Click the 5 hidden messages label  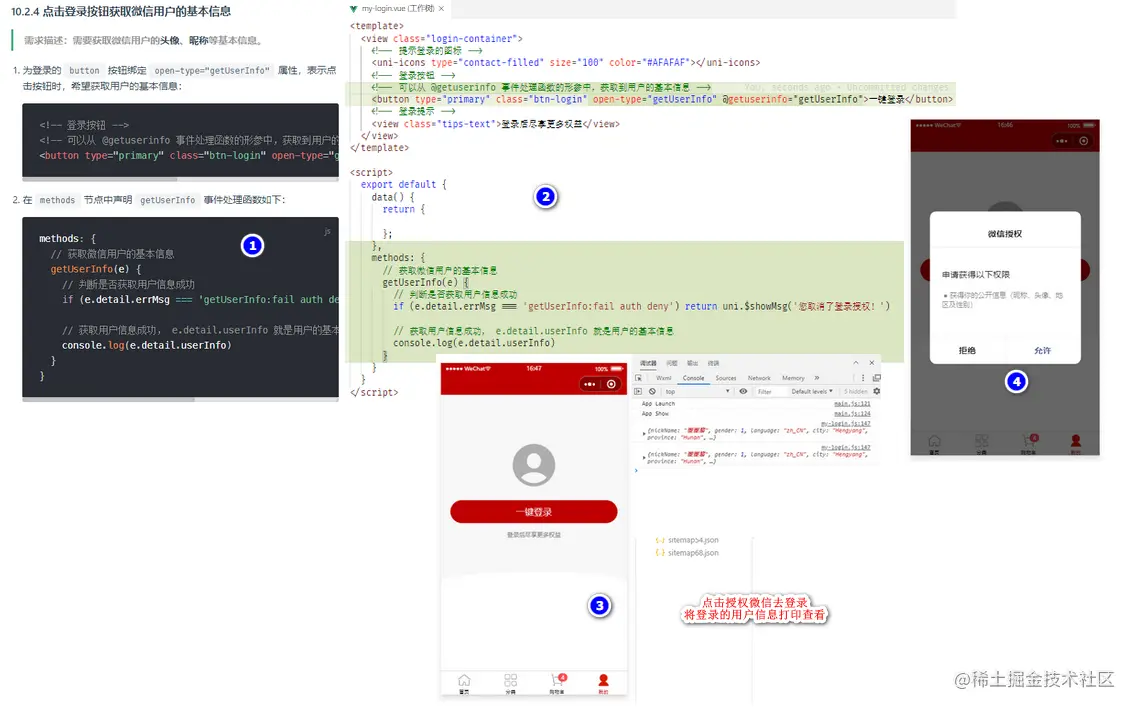pyautogui.click(x=856, y=392)
